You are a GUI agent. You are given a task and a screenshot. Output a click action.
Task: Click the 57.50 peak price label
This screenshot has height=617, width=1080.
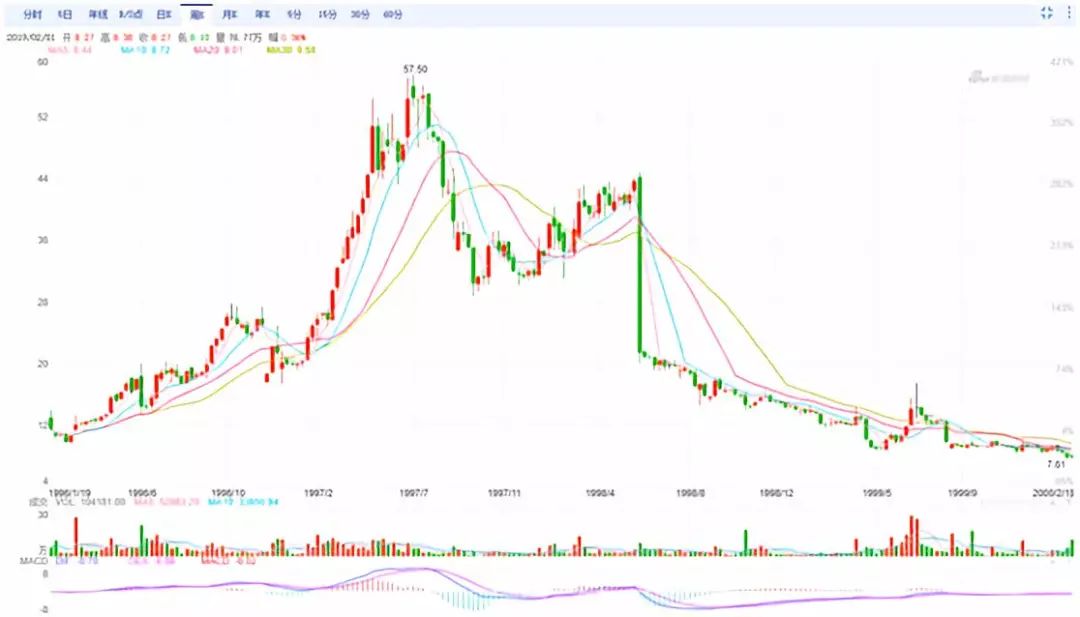(418, 69)
